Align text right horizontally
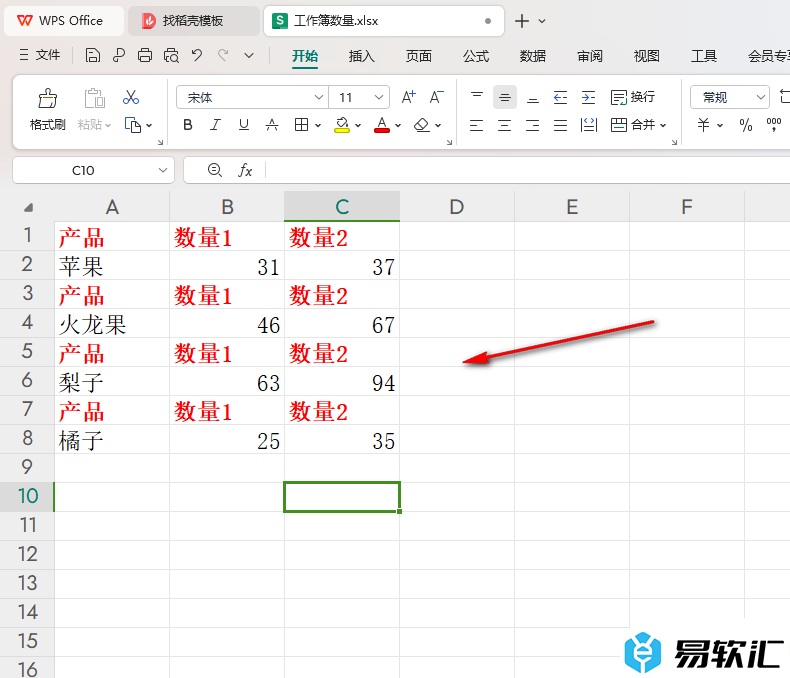This screenshot has width=790, height=678. coord(533,125)
